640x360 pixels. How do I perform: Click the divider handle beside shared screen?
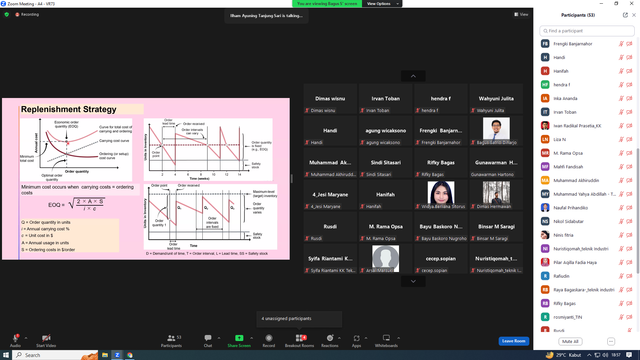[x=292, y=179]
